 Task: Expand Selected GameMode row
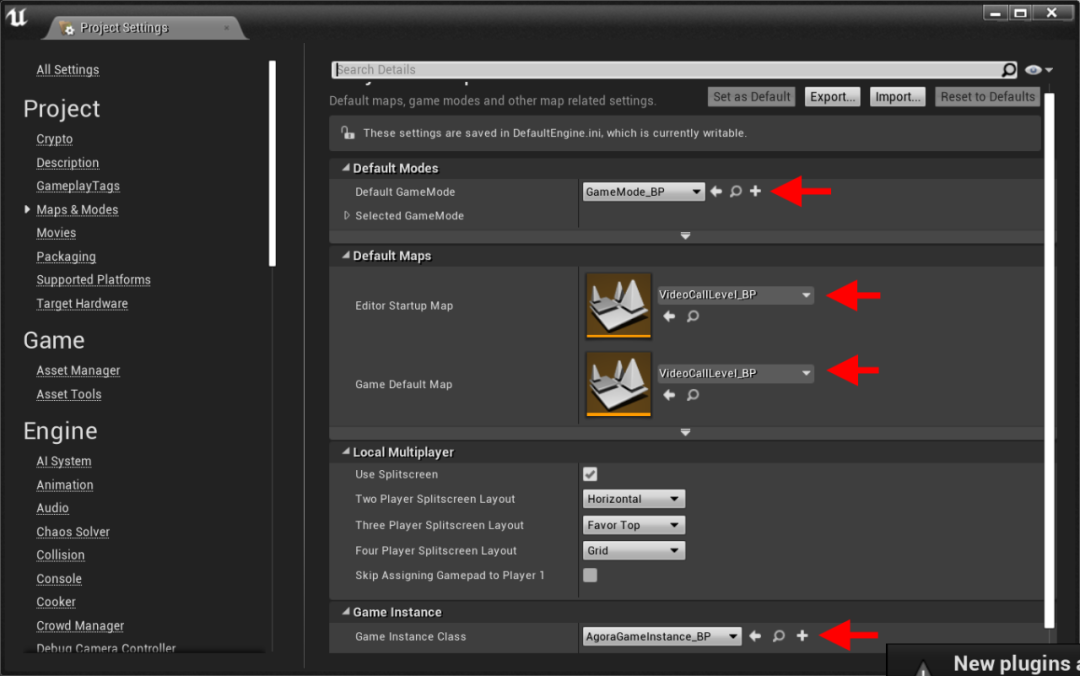coord(346,216)
